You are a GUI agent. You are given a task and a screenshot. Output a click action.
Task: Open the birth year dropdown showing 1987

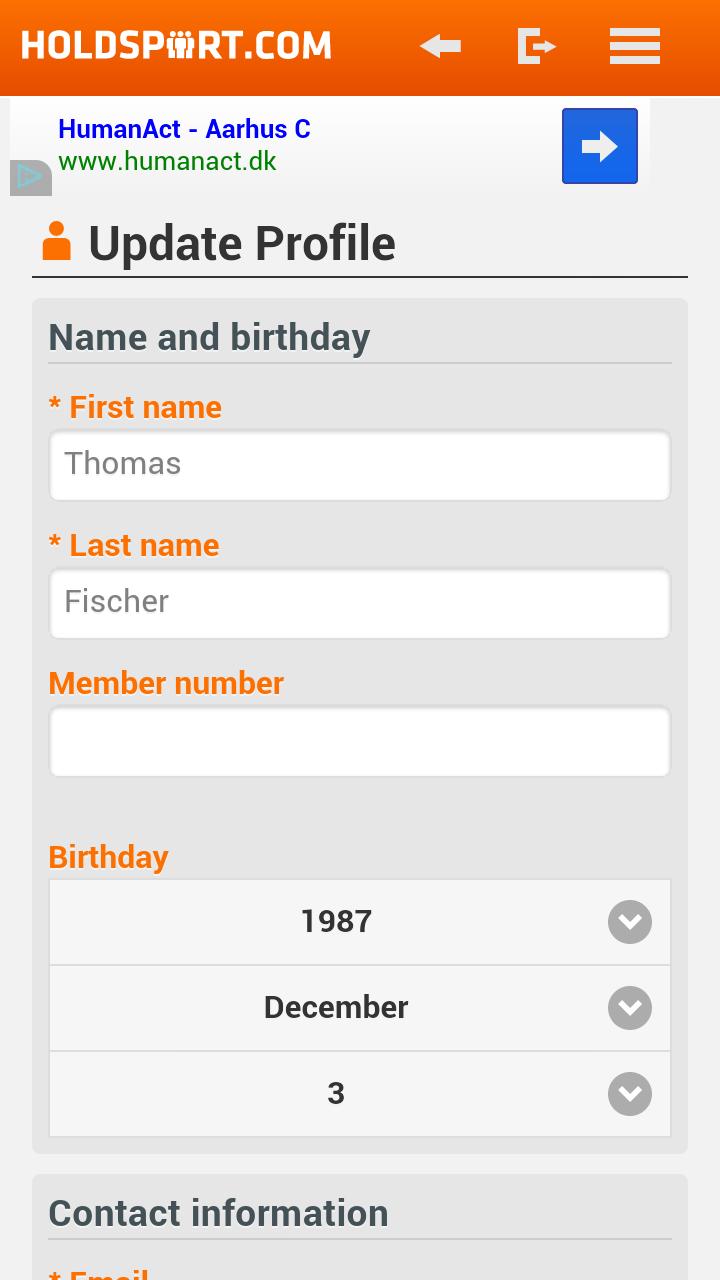point(337,922)
